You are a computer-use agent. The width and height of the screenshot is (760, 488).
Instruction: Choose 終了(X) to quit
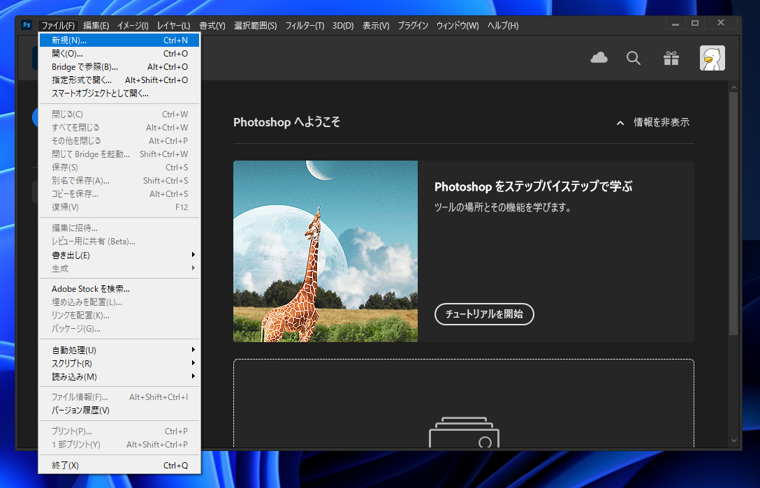point(119,465)
